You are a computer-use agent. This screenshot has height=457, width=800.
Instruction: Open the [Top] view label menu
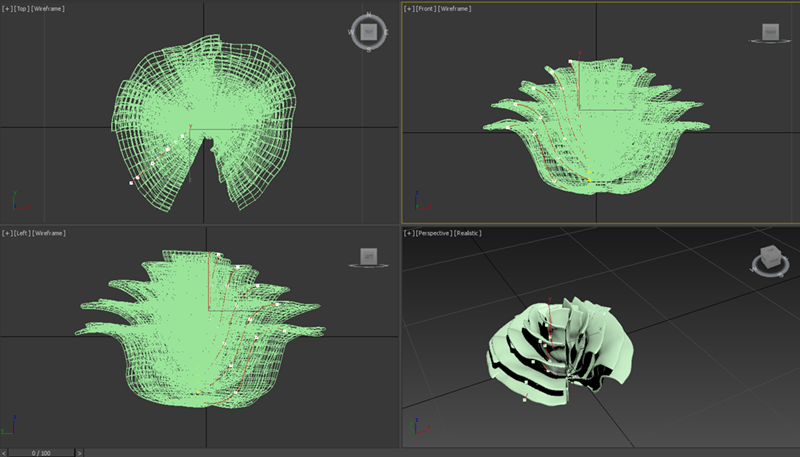point(22,8)
